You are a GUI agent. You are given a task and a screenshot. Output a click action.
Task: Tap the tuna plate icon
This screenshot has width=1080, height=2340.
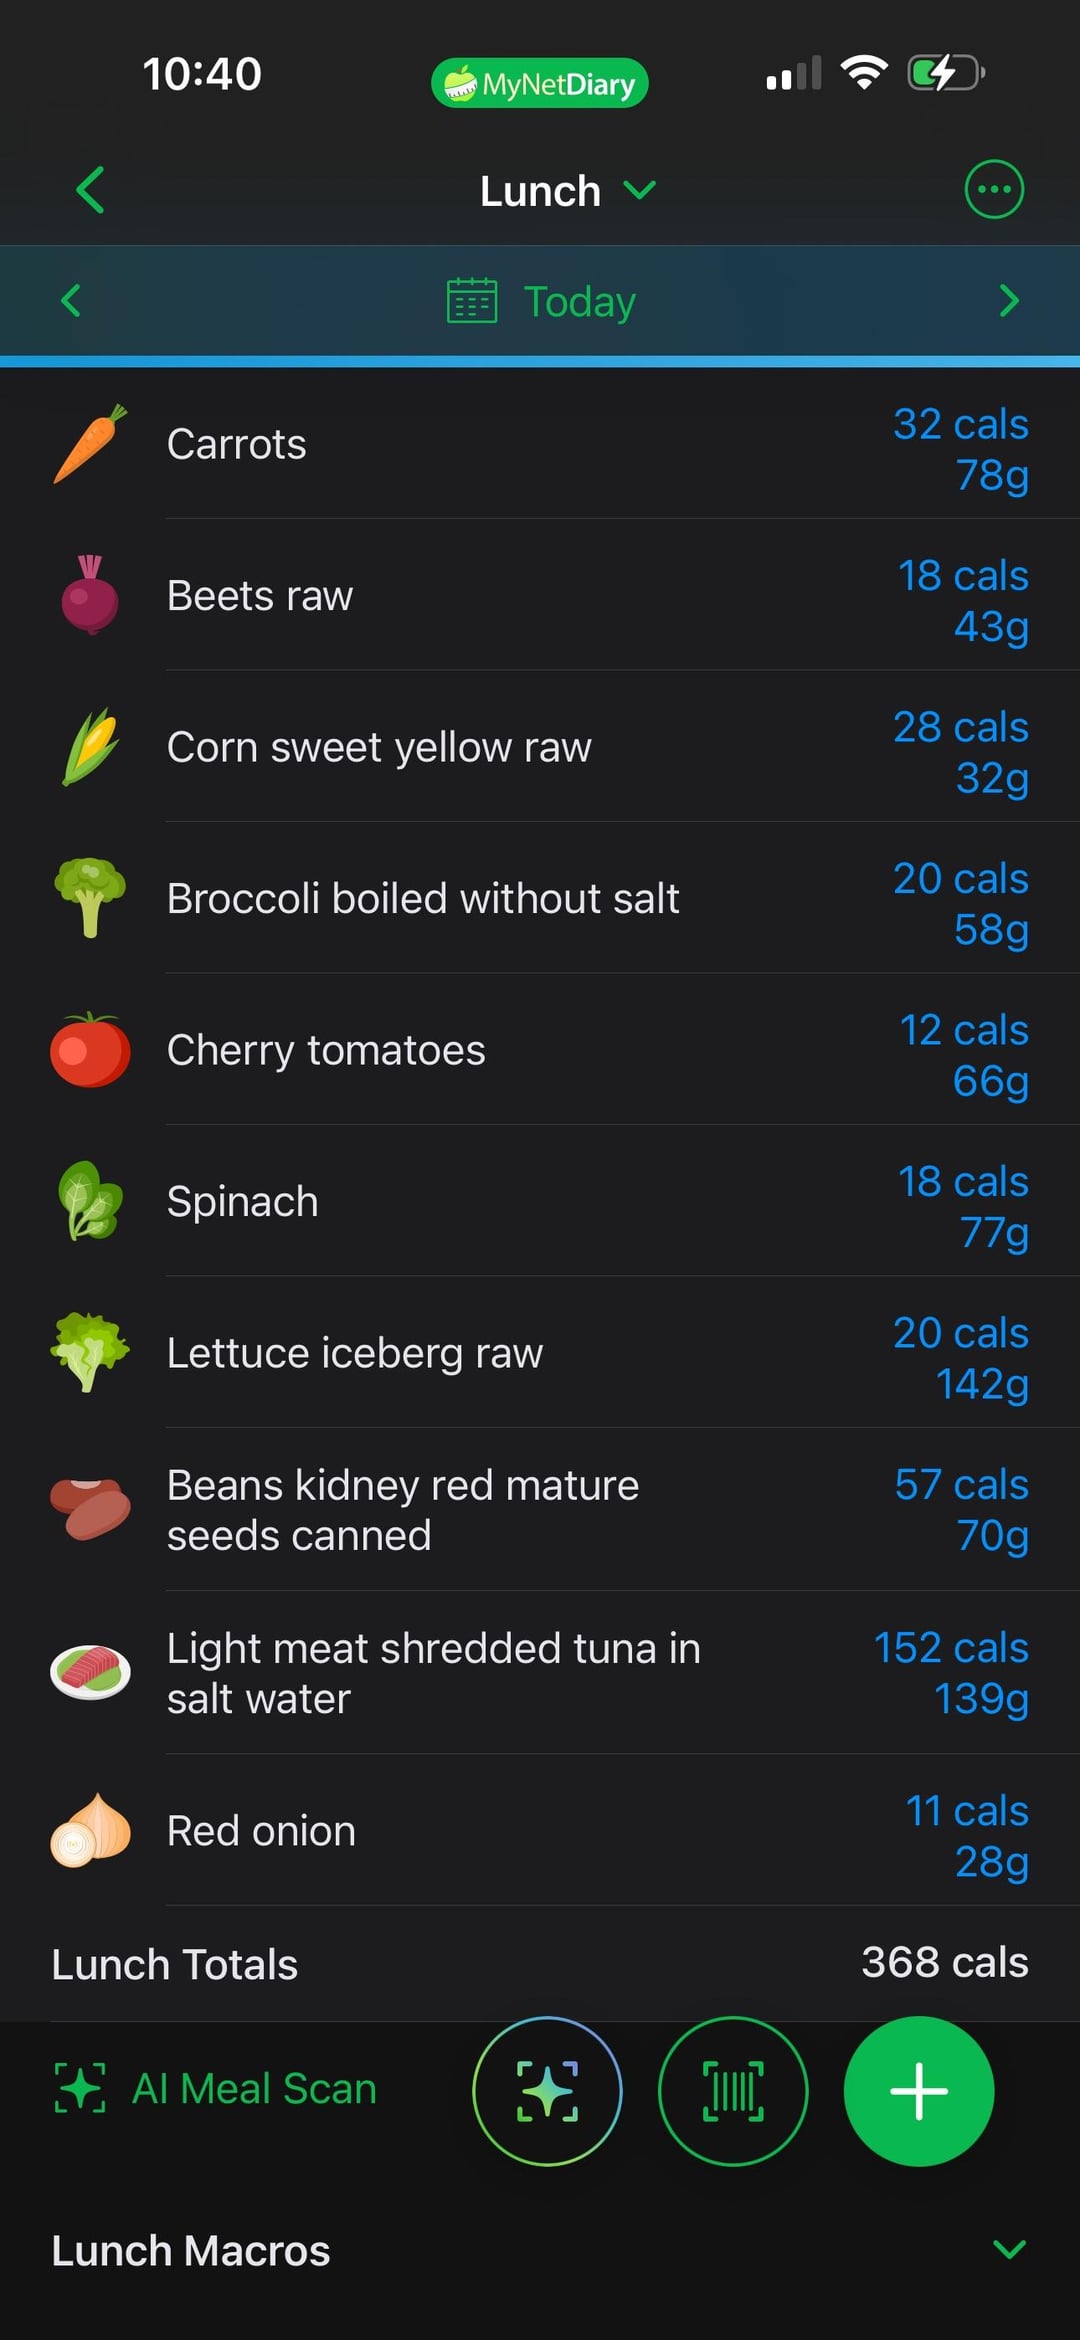(x=90, y=1672)
